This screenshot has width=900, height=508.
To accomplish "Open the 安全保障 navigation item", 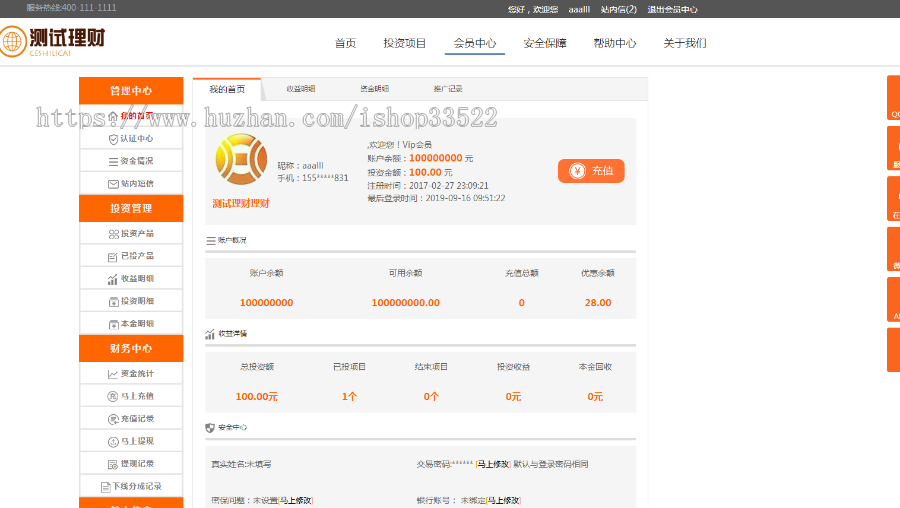I will [x=545, y=43].
